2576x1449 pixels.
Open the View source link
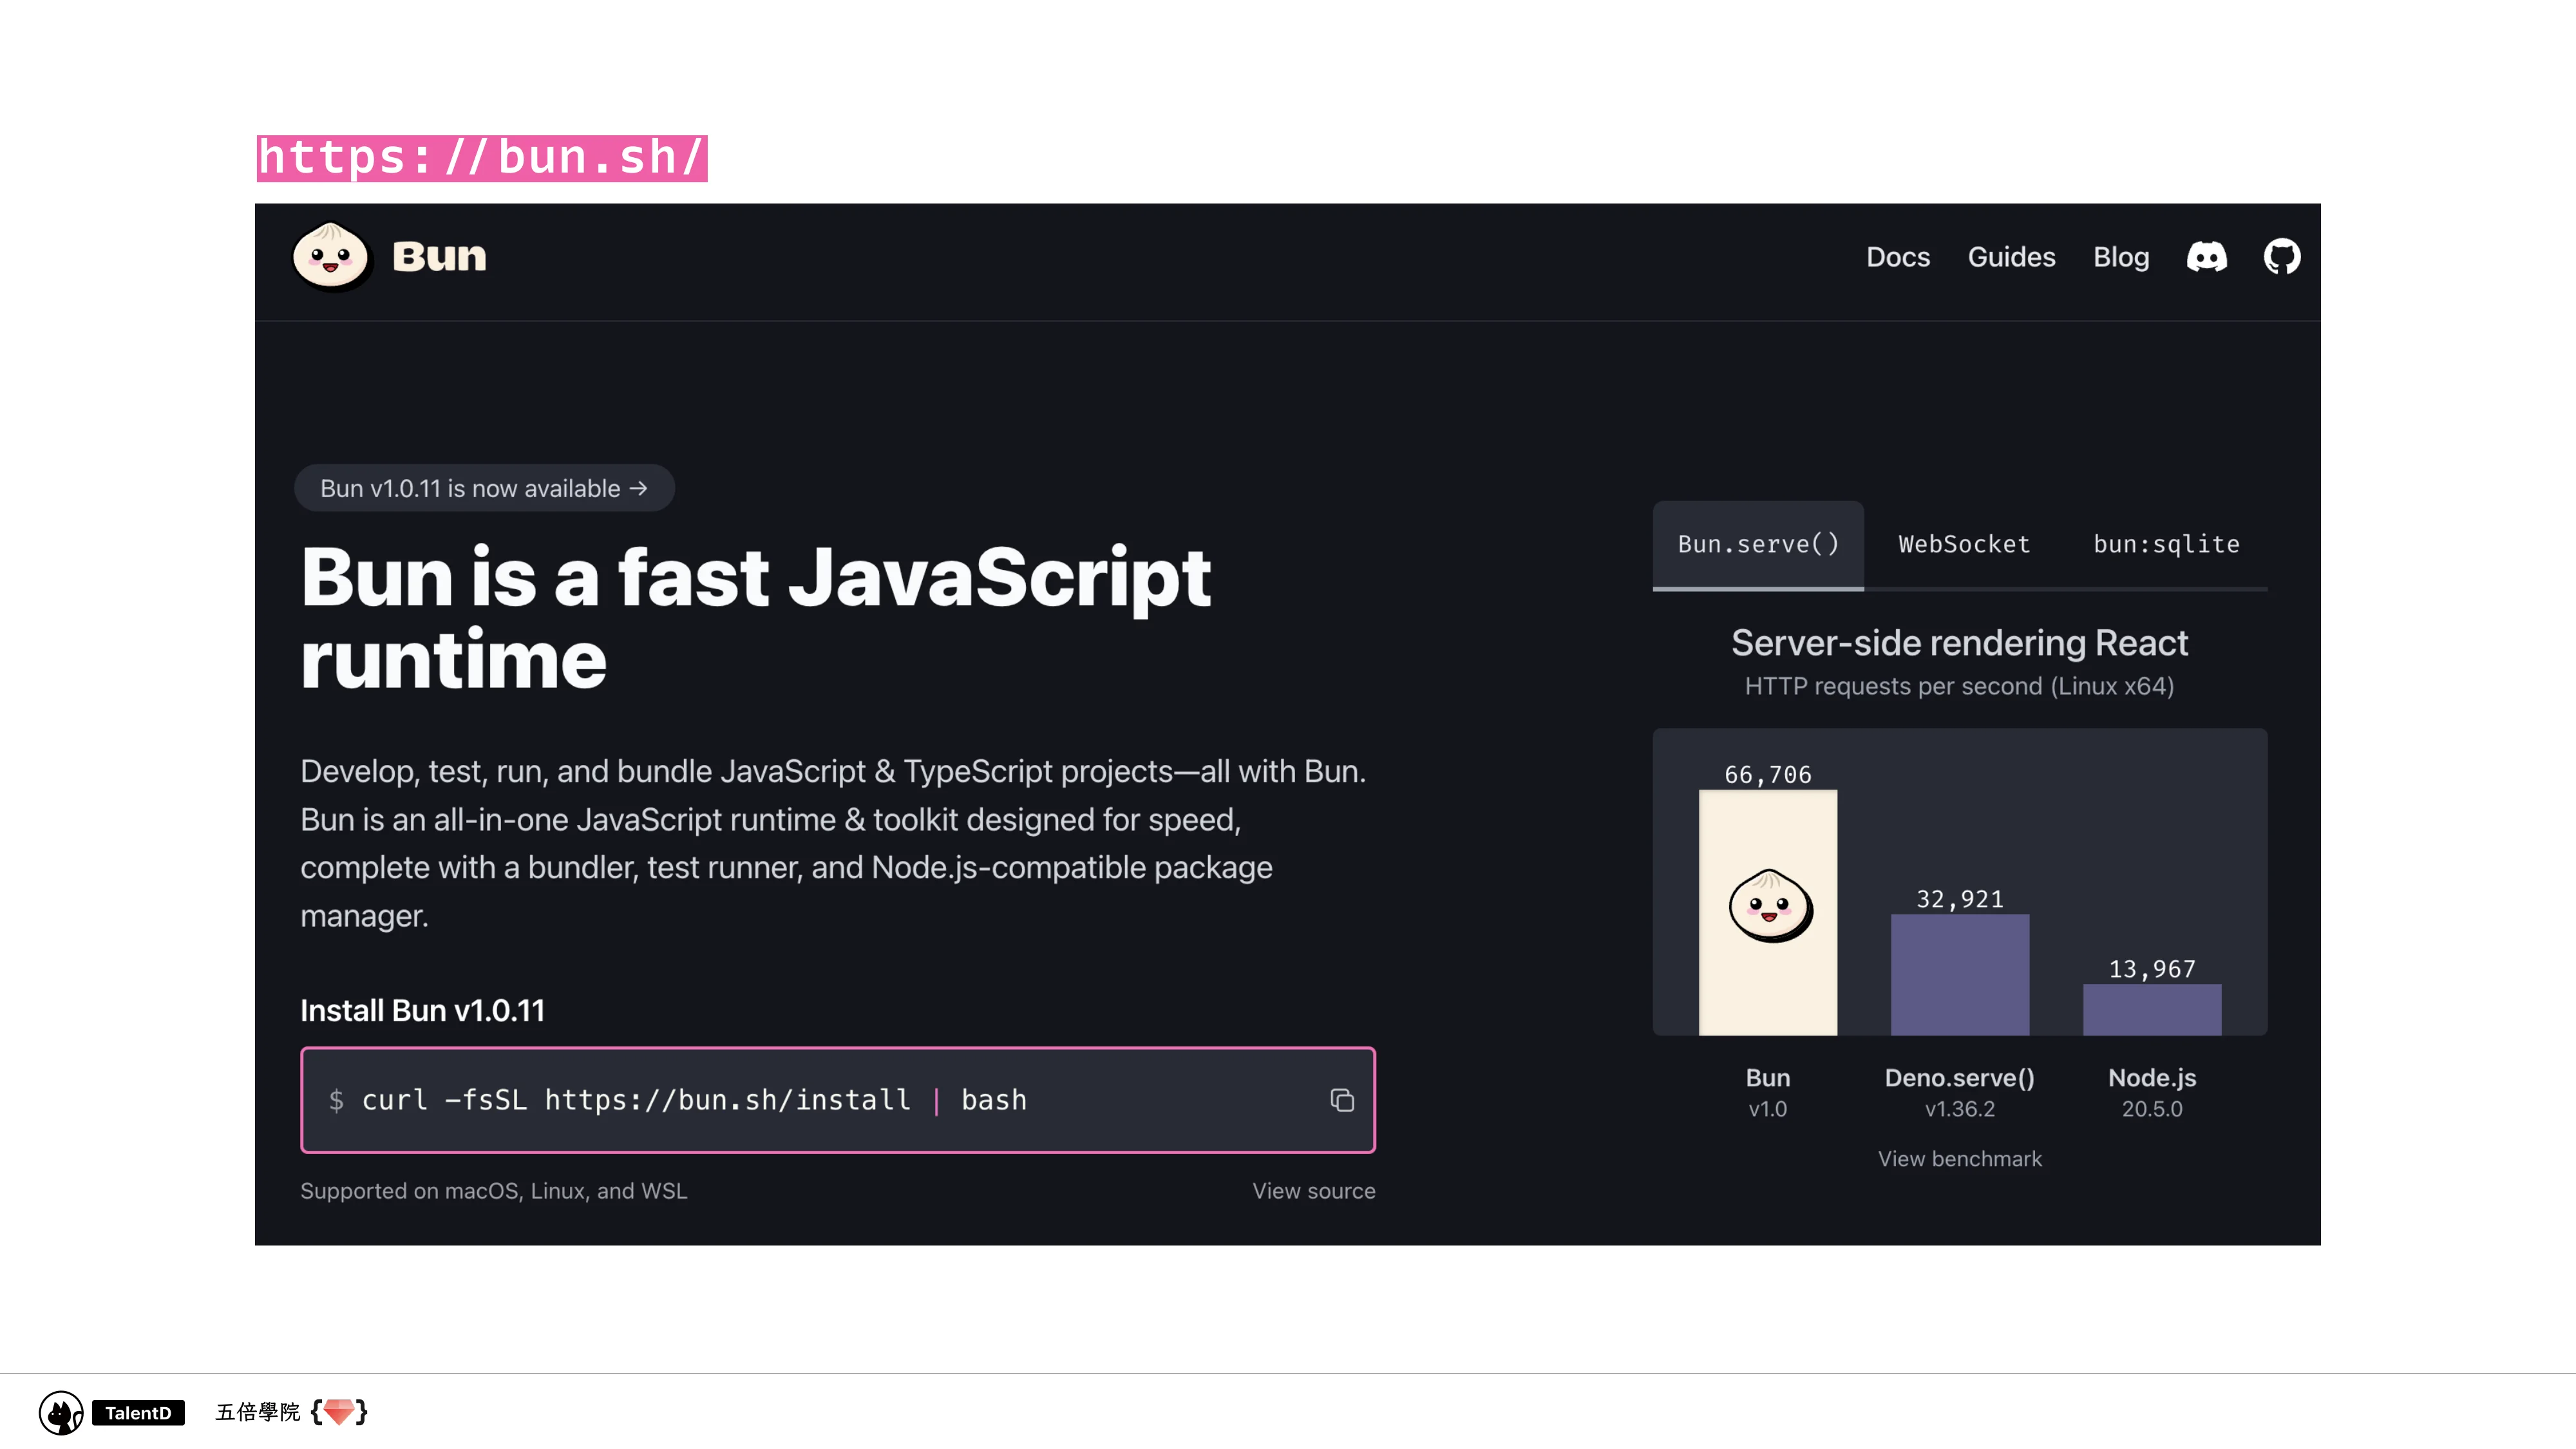(1313, 1190)
